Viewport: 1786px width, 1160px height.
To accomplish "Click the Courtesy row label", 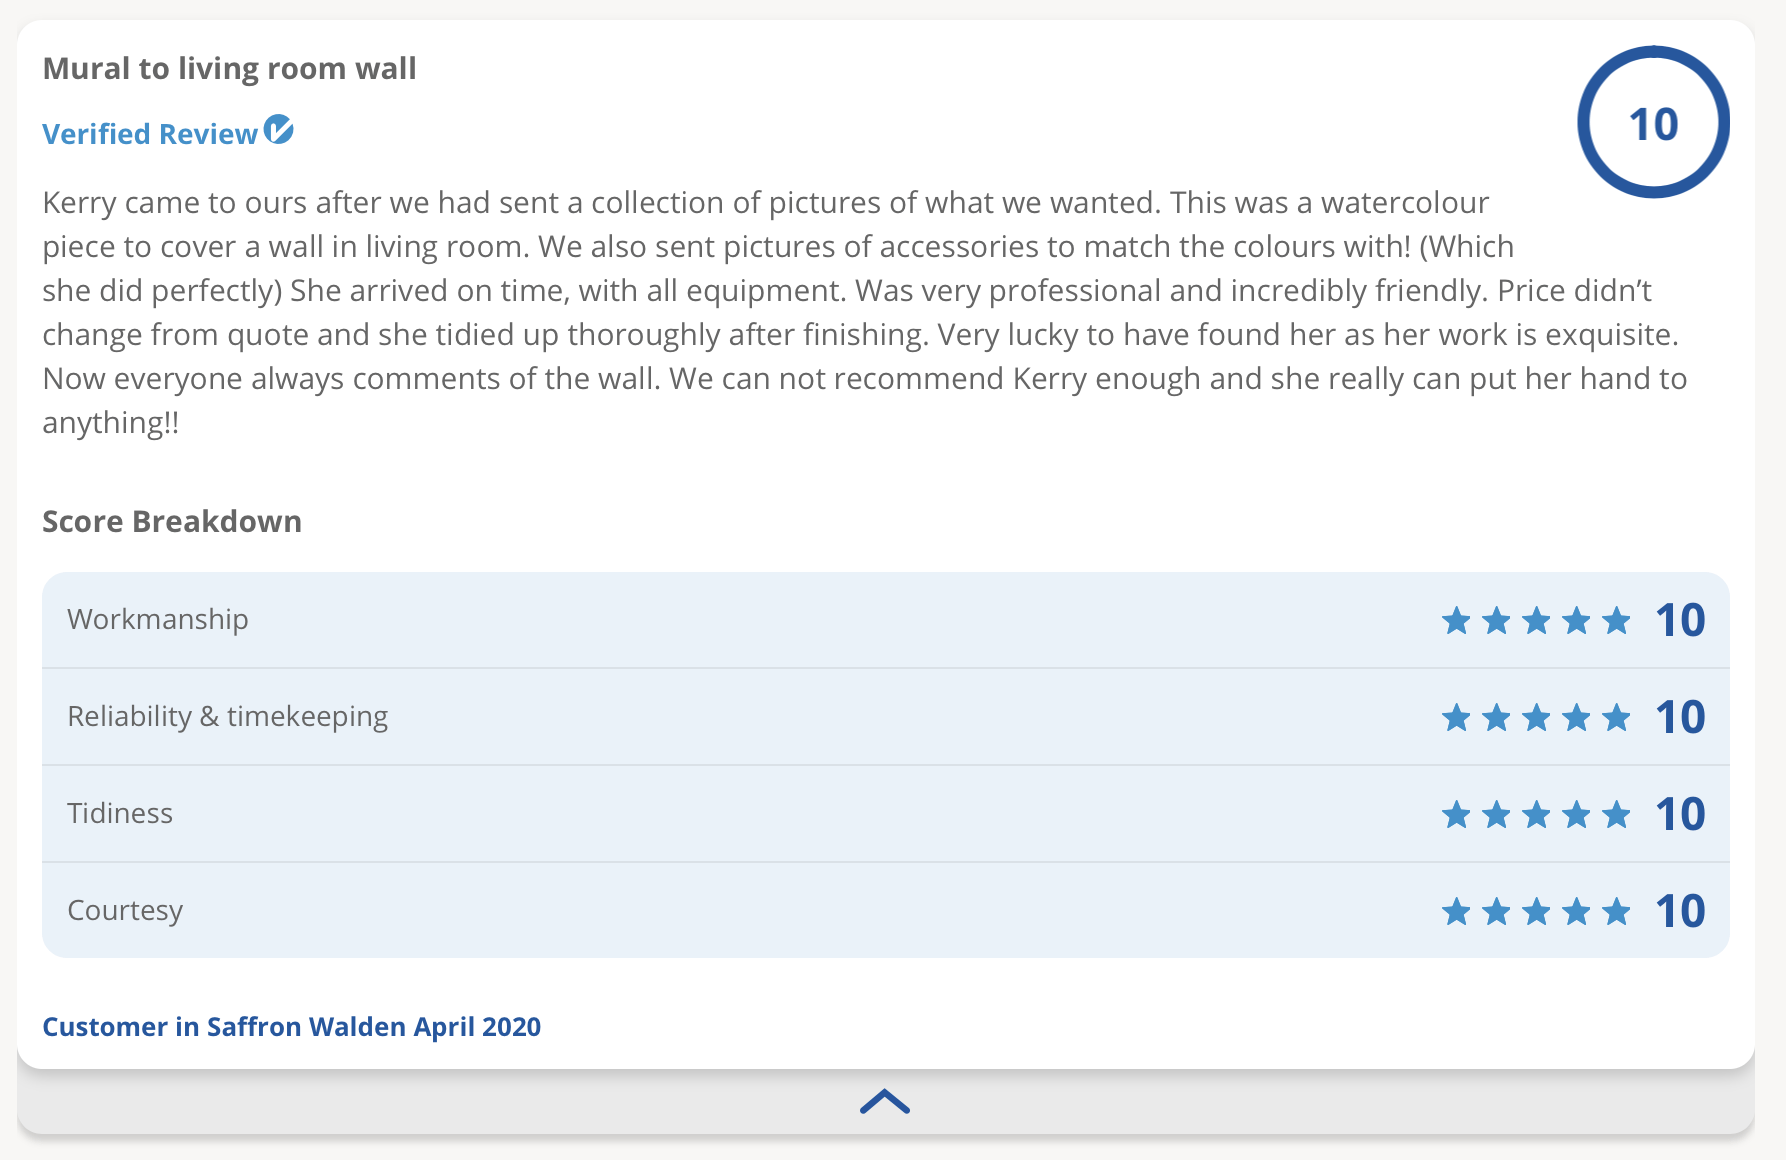I will point(125,911).
